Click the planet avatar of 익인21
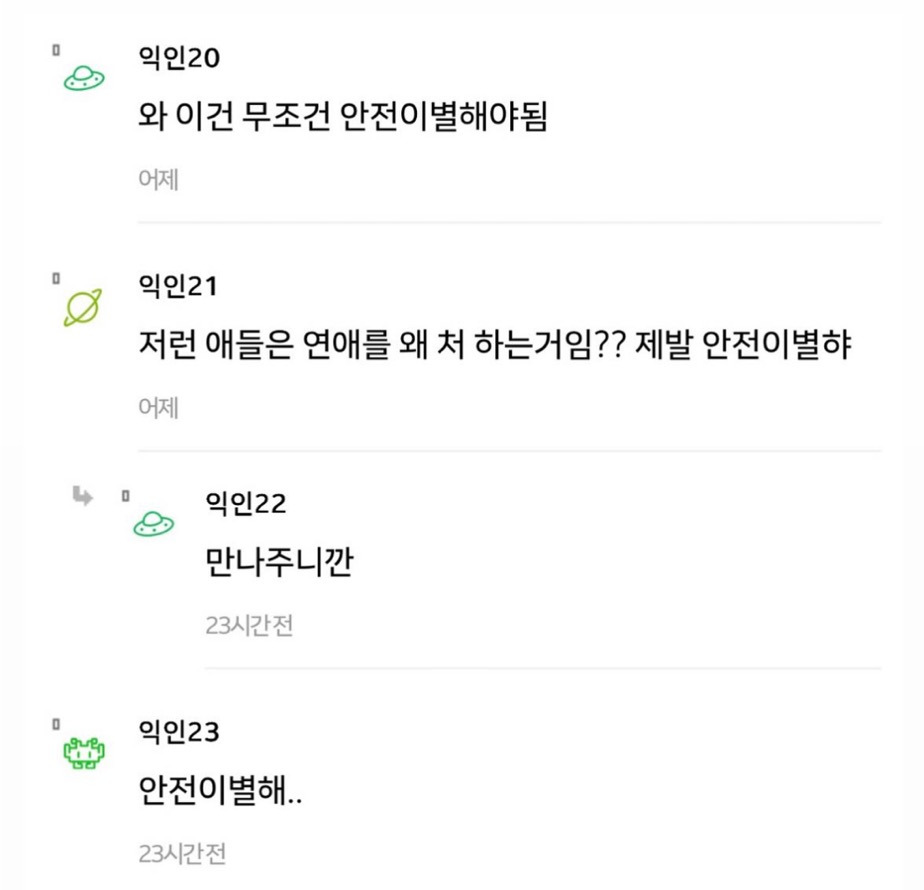Viewport: 924px width, 890px height. pos(84,309)
